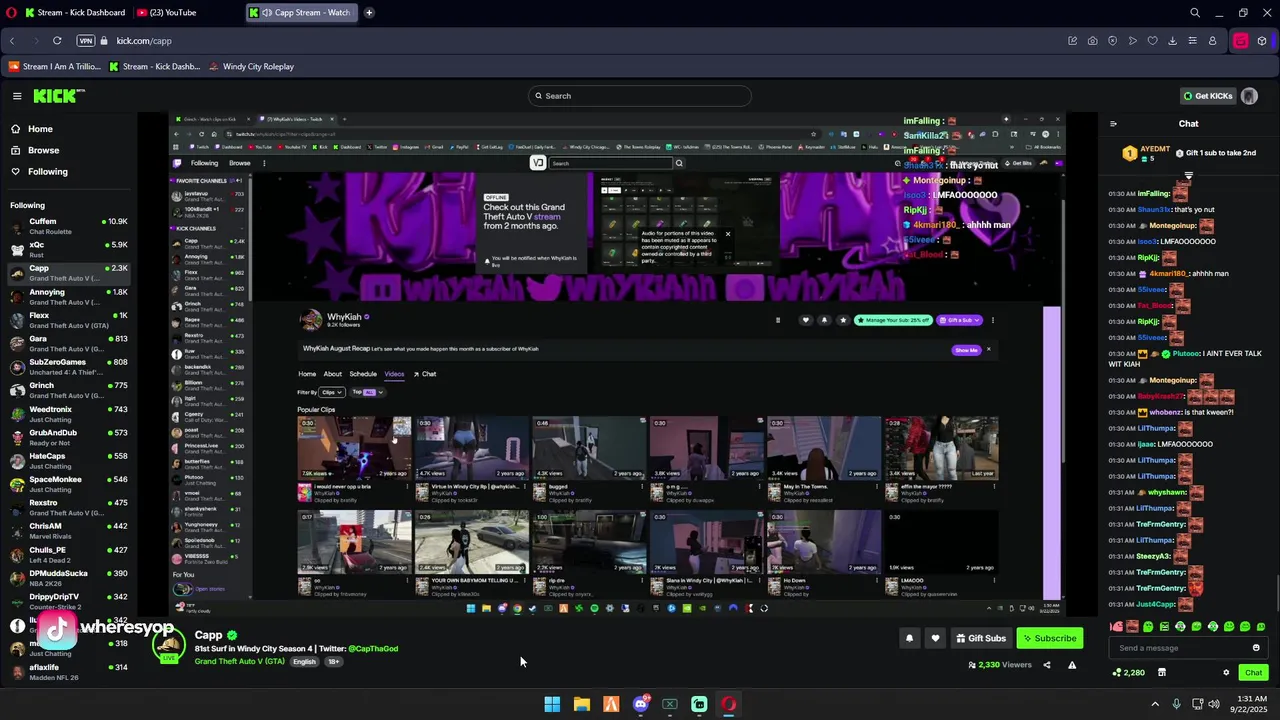
Task: Open Windy City Roleplay bookmark
Action: tap(251, 67)
